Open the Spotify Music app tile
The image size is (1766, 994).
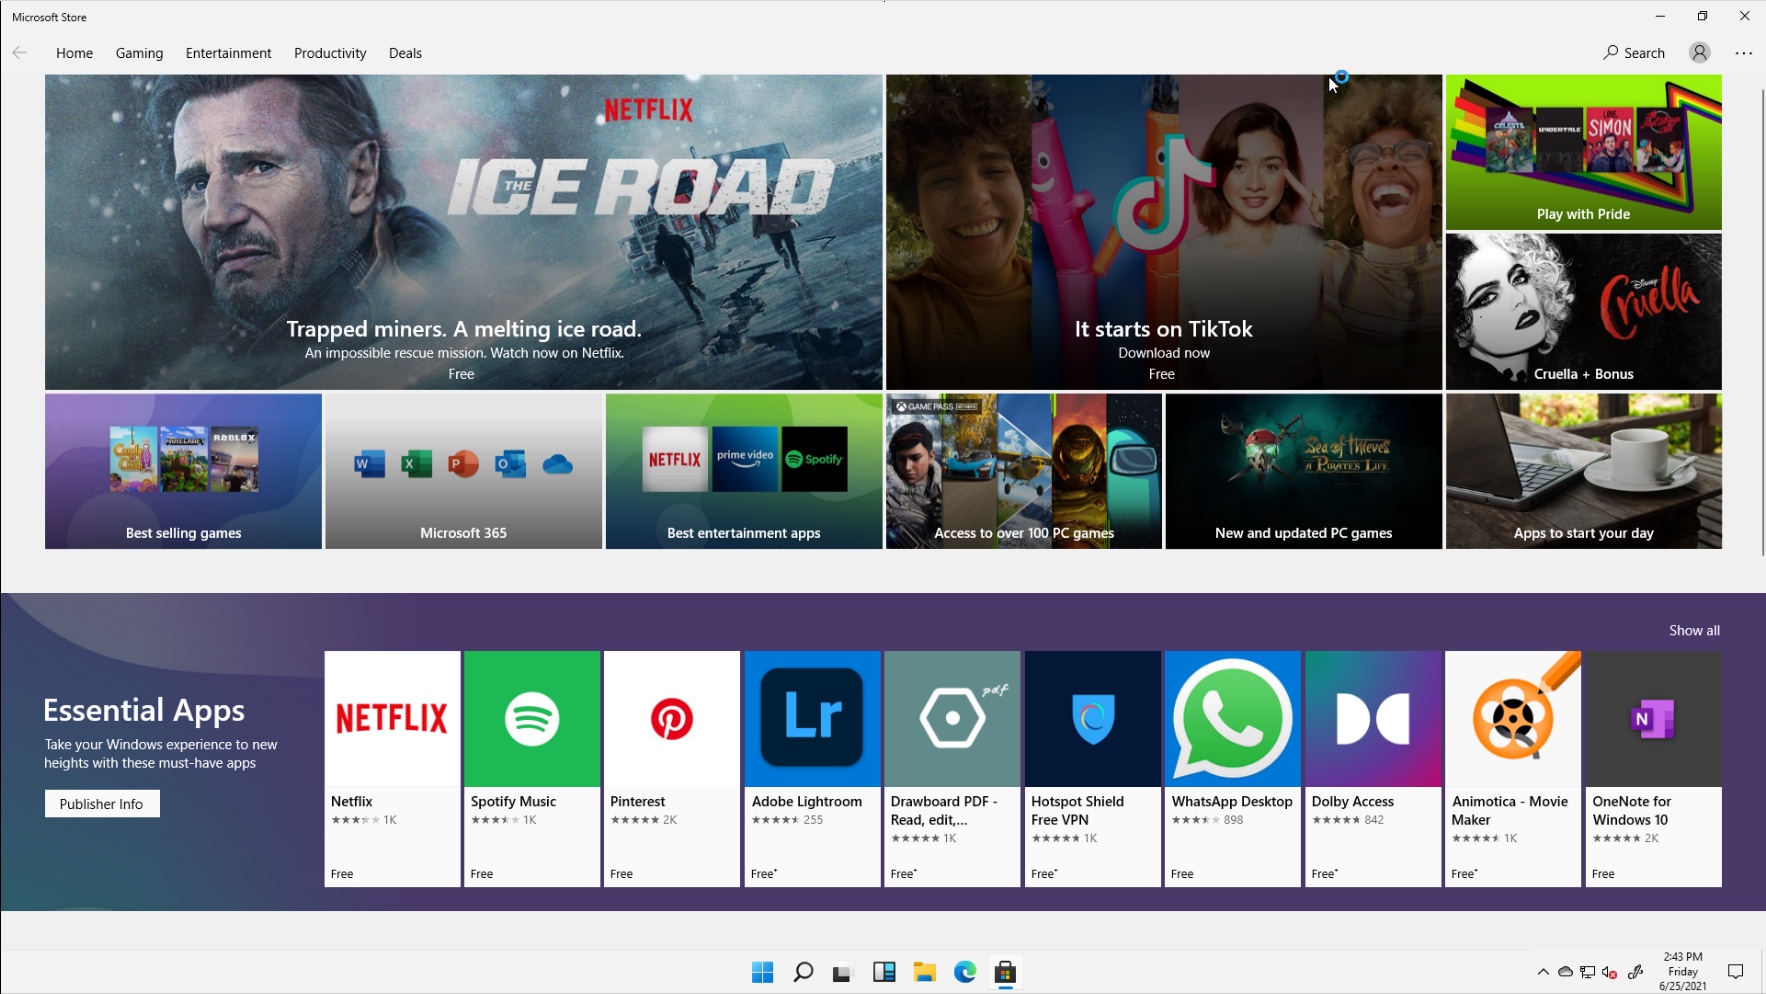click(x=531, y=768)
